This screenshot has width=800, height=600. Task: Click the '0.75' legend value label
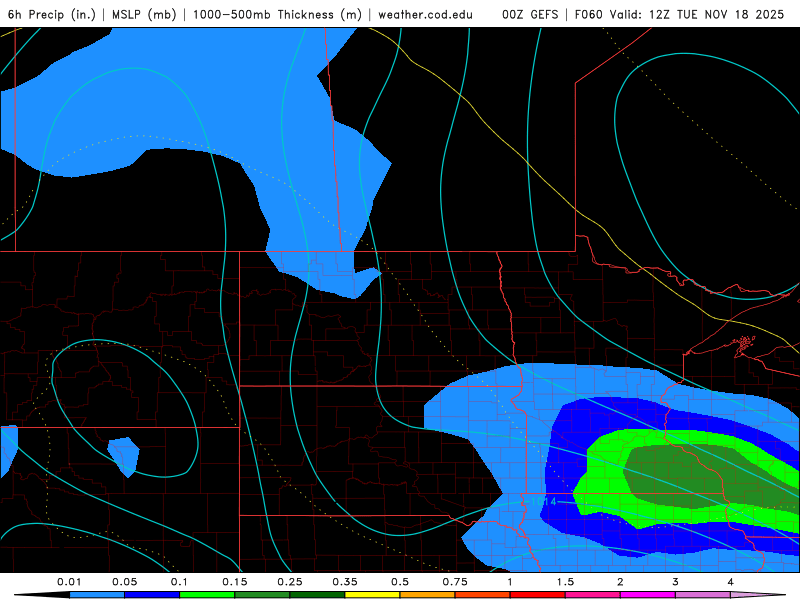[x=455, y=582]
